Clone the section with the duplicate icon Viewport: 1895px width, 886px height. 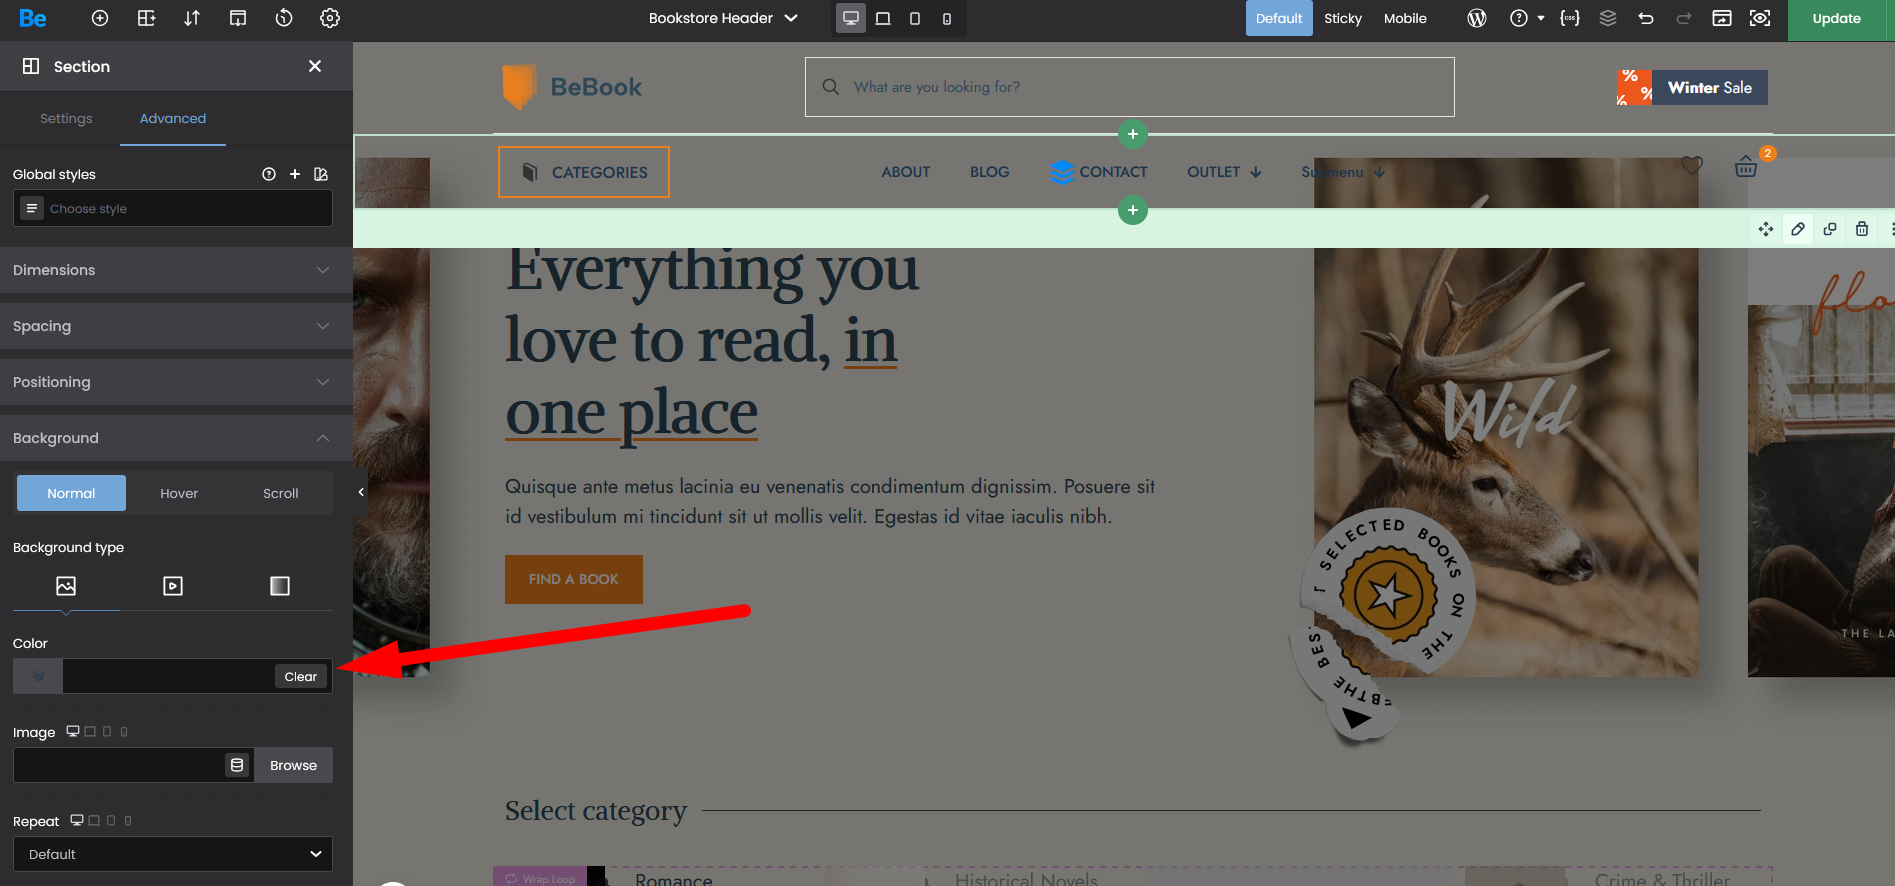[x=1830, y=229]
